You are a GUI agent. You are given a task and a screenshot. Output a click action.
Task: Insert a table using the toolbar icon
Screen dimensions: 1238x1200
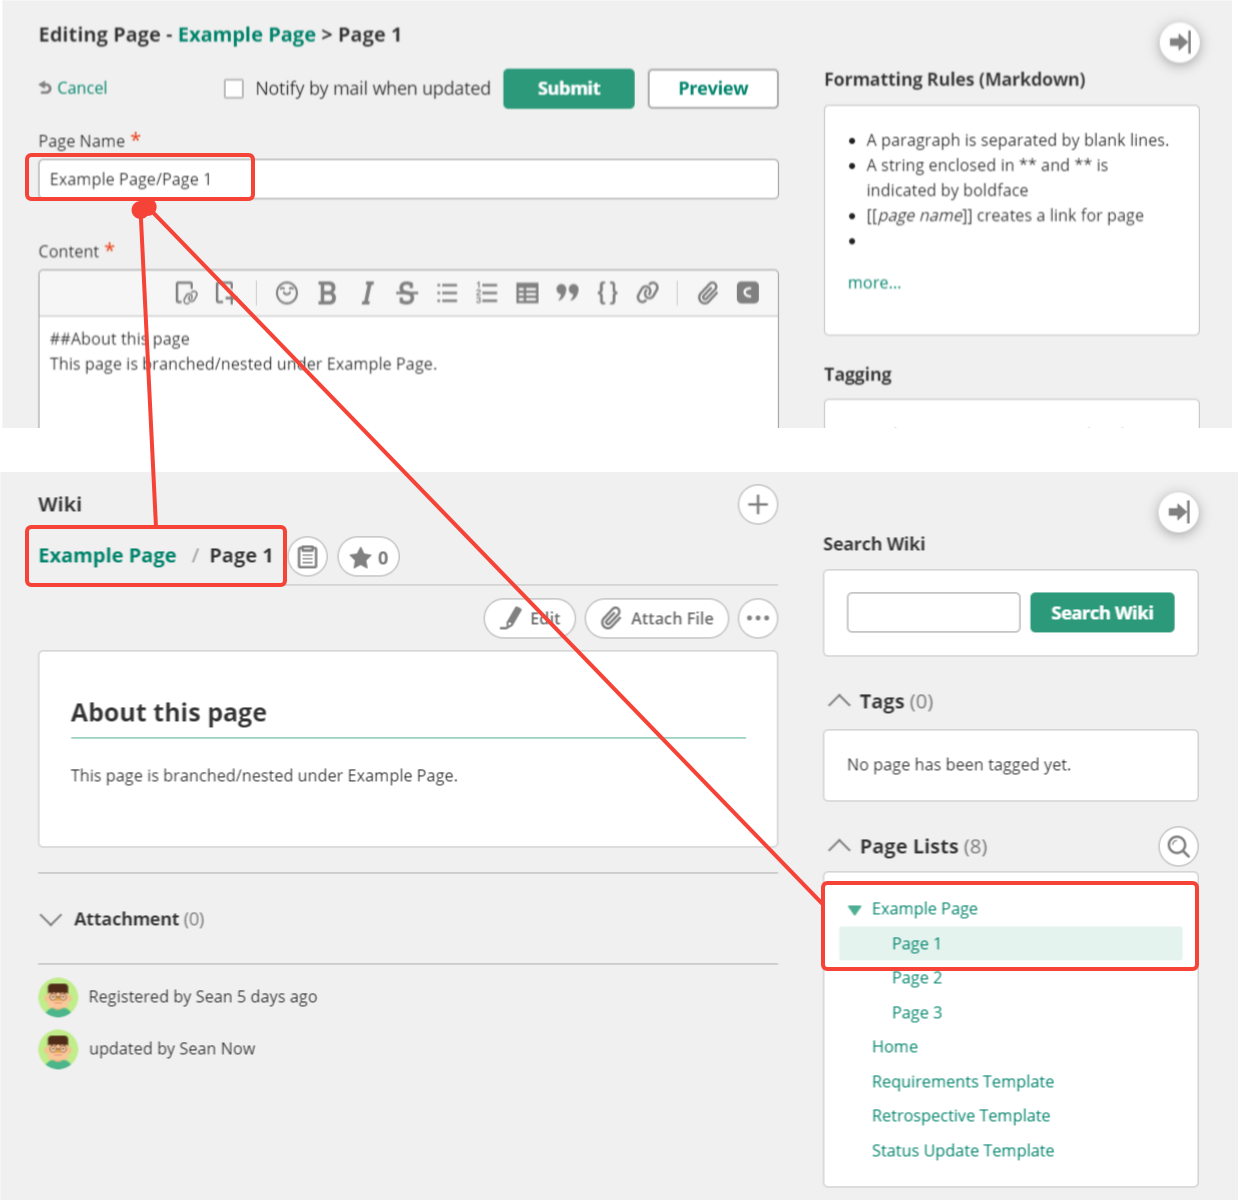[x=527, y=293]
